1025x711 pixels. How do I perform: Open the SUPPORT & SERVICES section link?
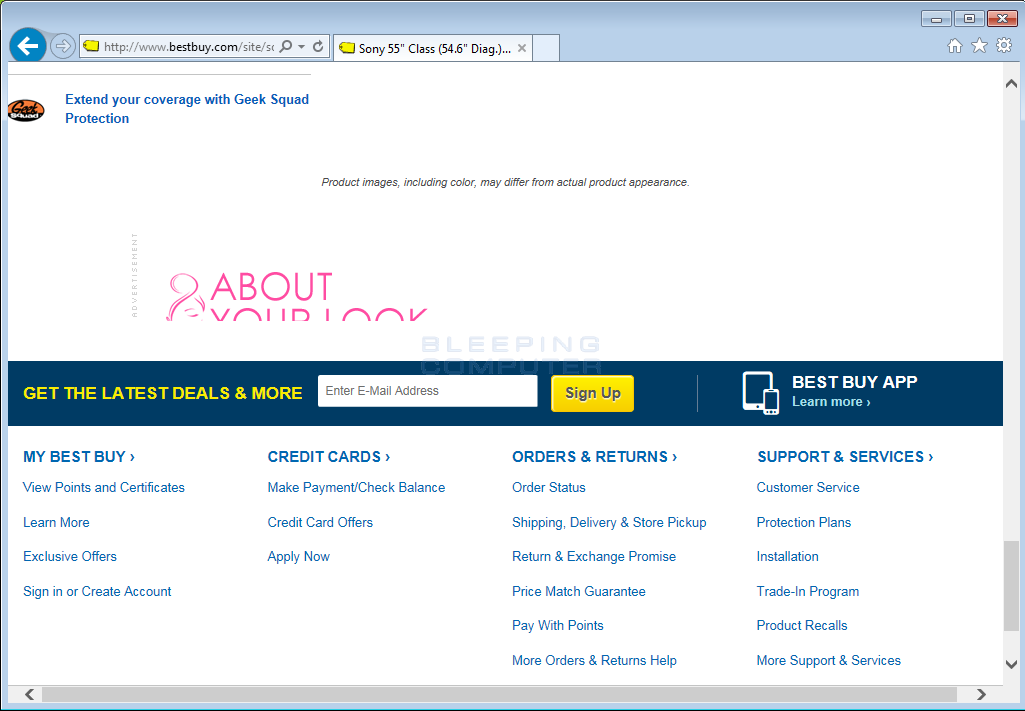(845, 457)
